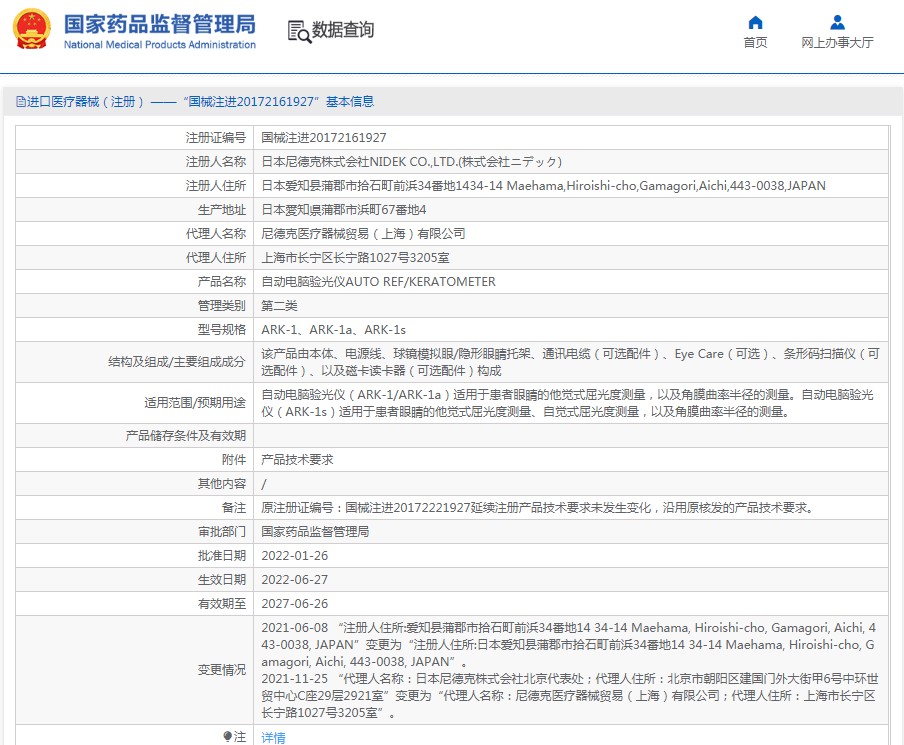
Task: Click the 数据查询 heading
Action: 343,30
